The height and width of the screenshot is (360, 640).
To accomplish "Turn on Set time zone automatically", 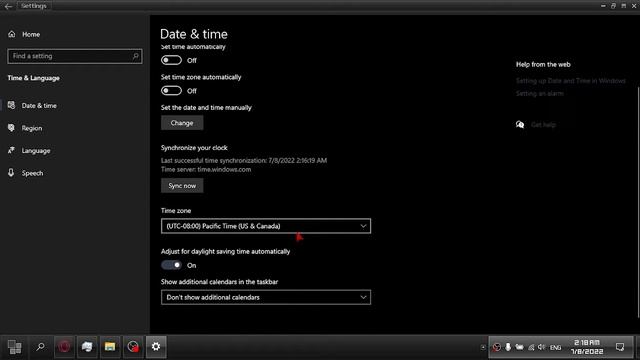I will (x=171, y=91).
